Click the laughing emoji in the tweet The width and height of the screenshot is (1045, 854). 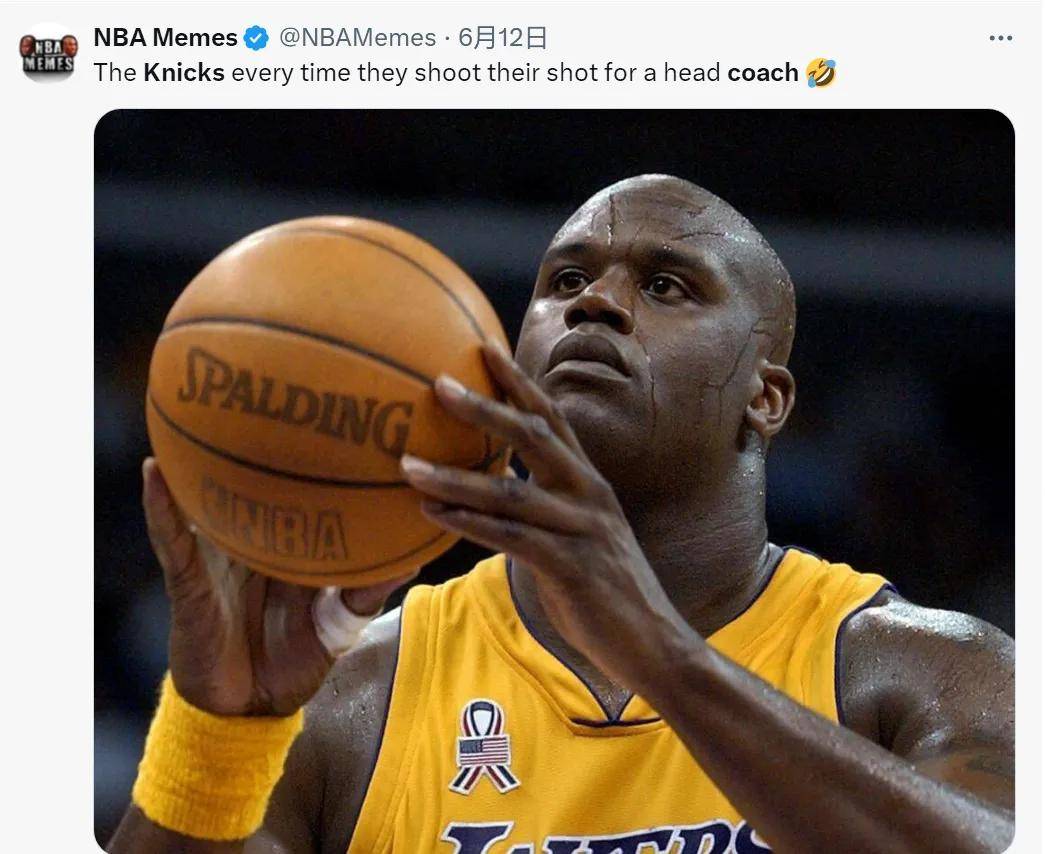pos(820,73)
